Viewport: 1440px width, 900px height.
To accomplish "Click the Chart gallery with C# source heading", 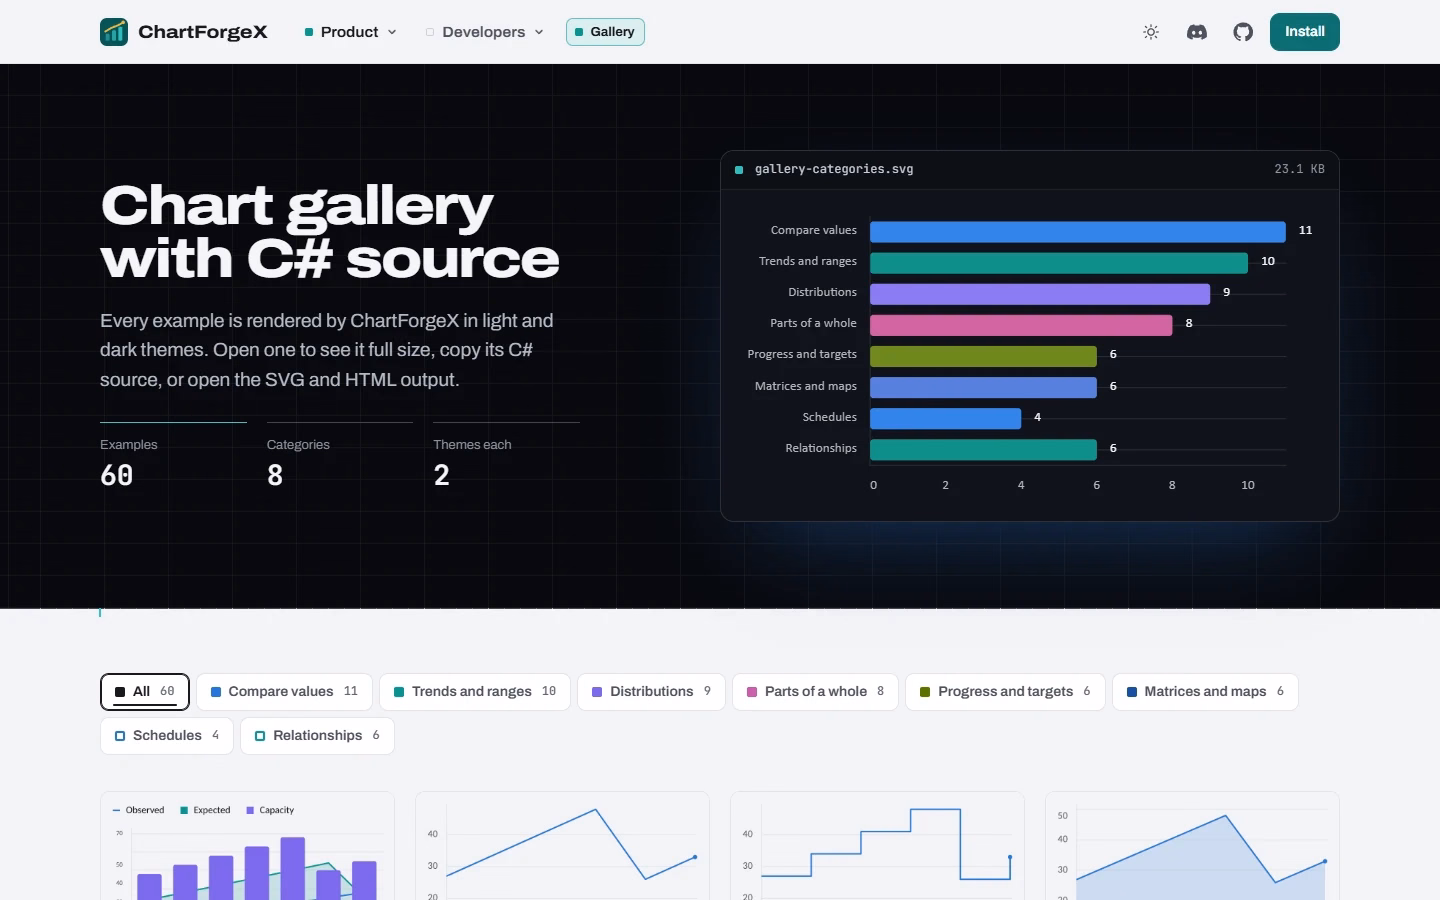I will (x=330, y=232).
